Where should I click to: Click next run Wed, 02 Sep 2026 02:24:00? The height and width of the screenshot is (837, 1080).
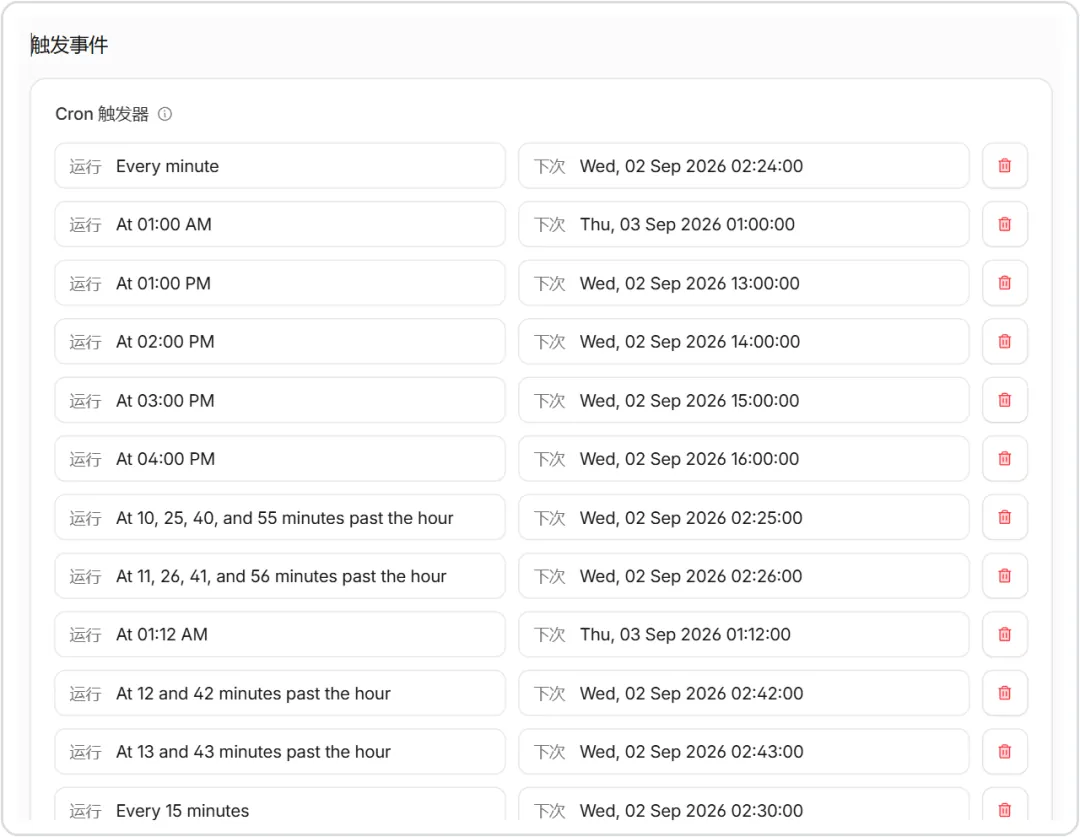pyautogui.click(x=744, y=166)
